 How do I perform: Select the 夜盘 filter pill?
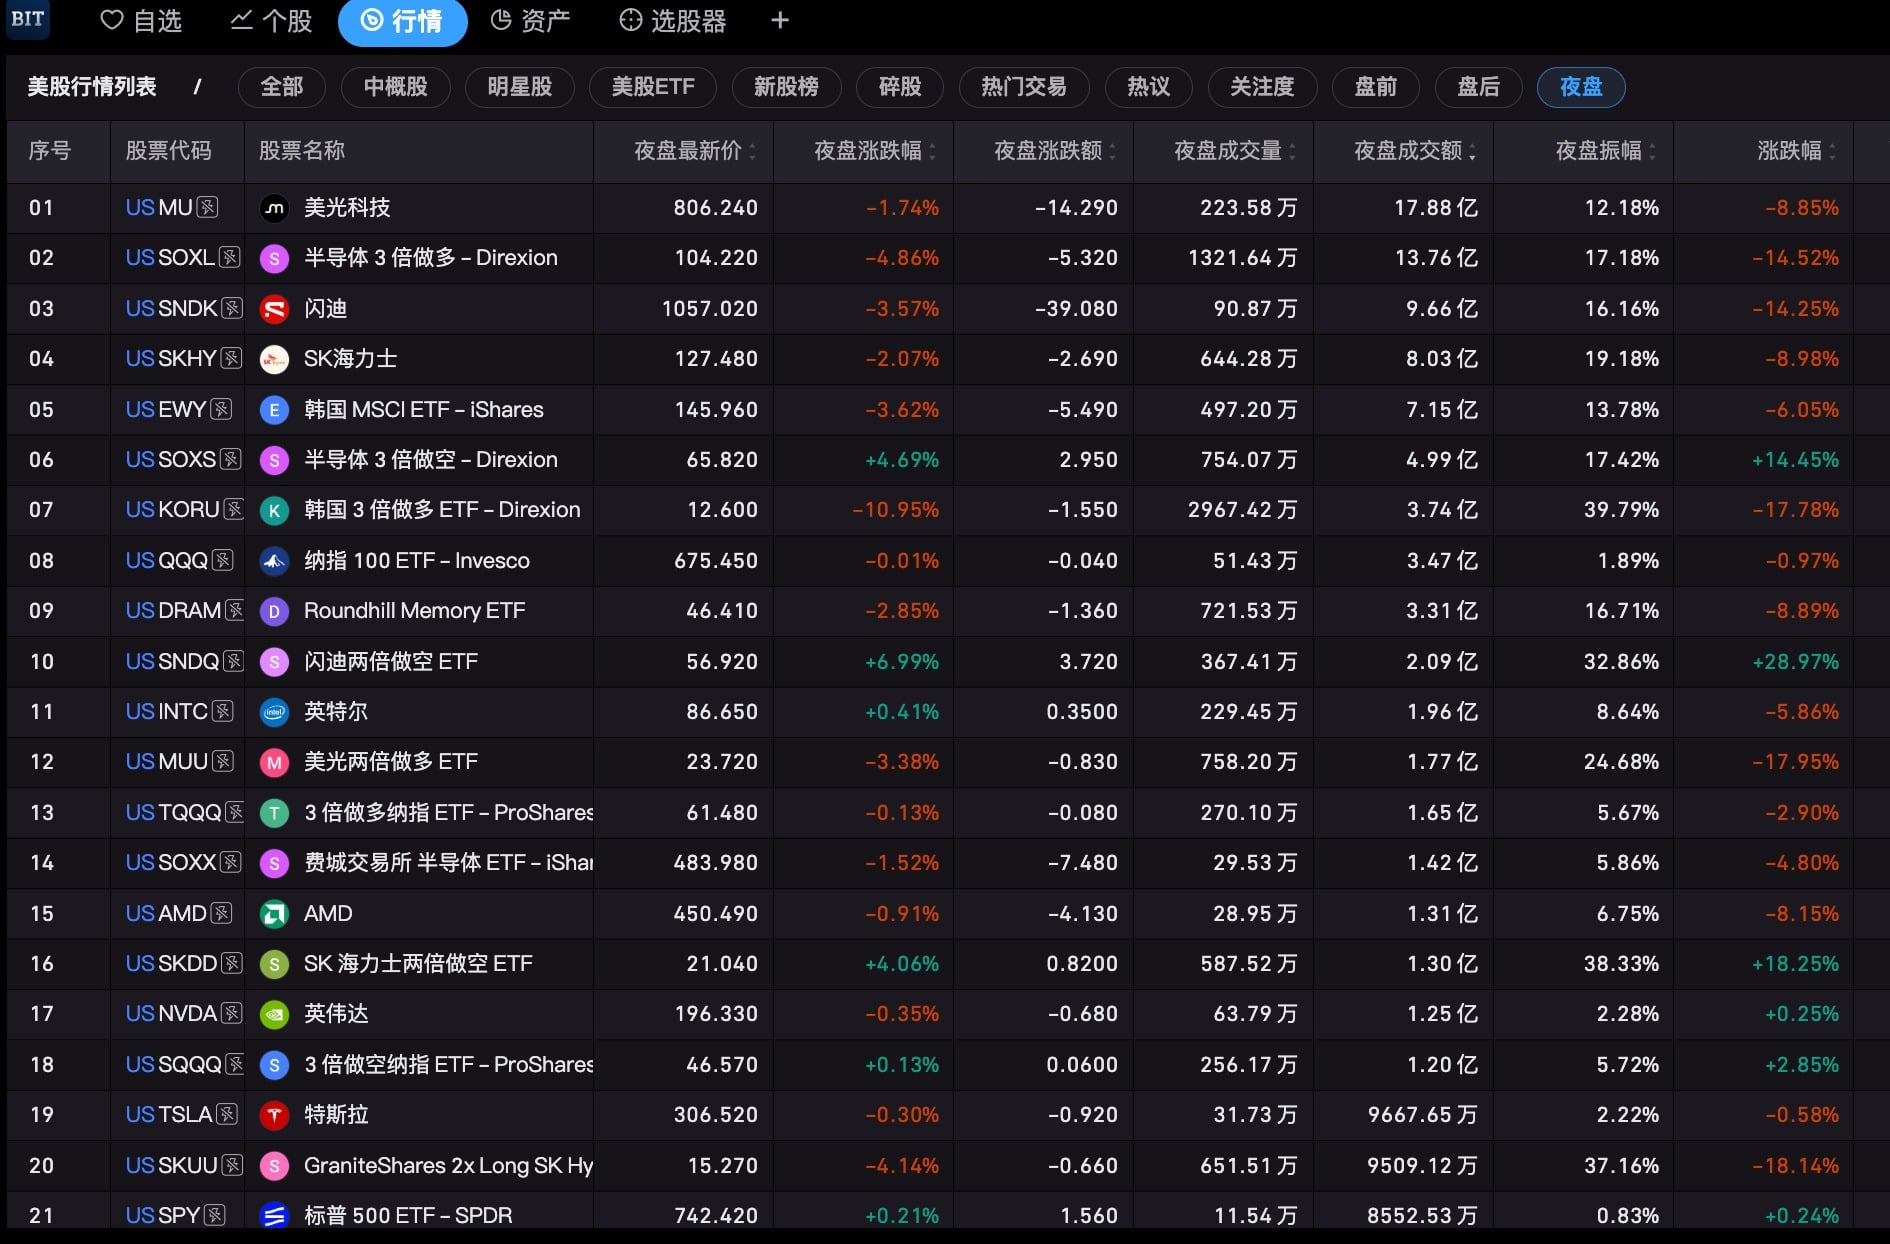click(1580, 87)
